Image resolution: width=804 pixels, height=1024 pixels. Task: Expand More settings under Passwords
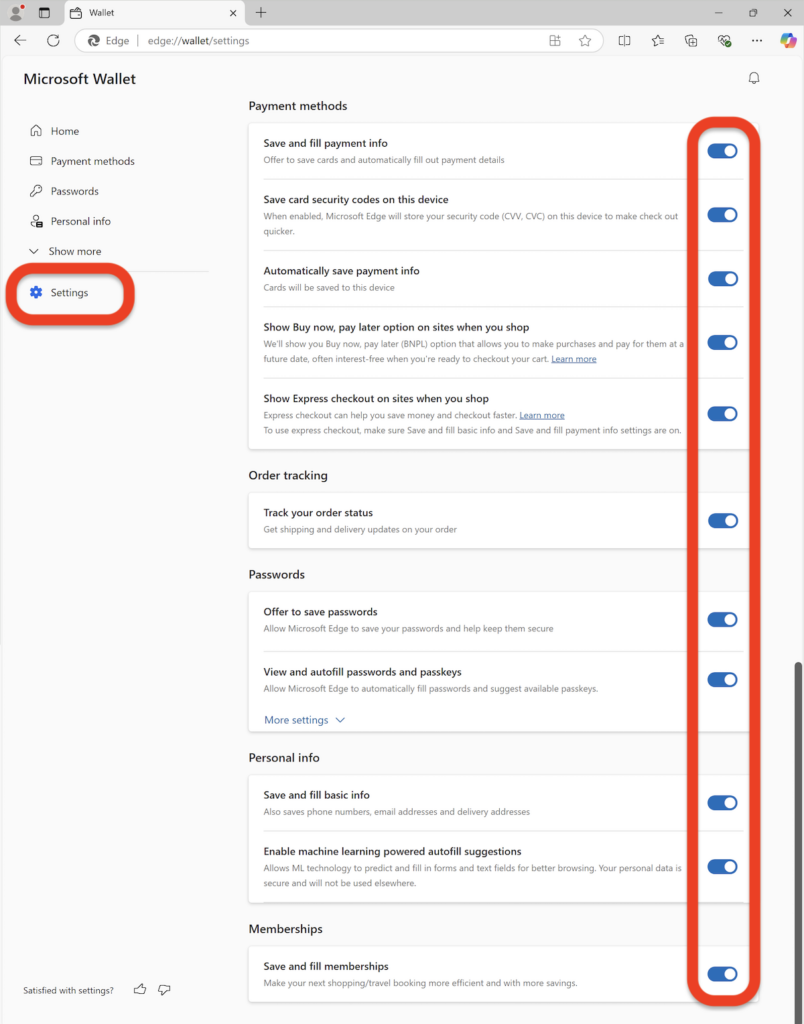point(303,720)
